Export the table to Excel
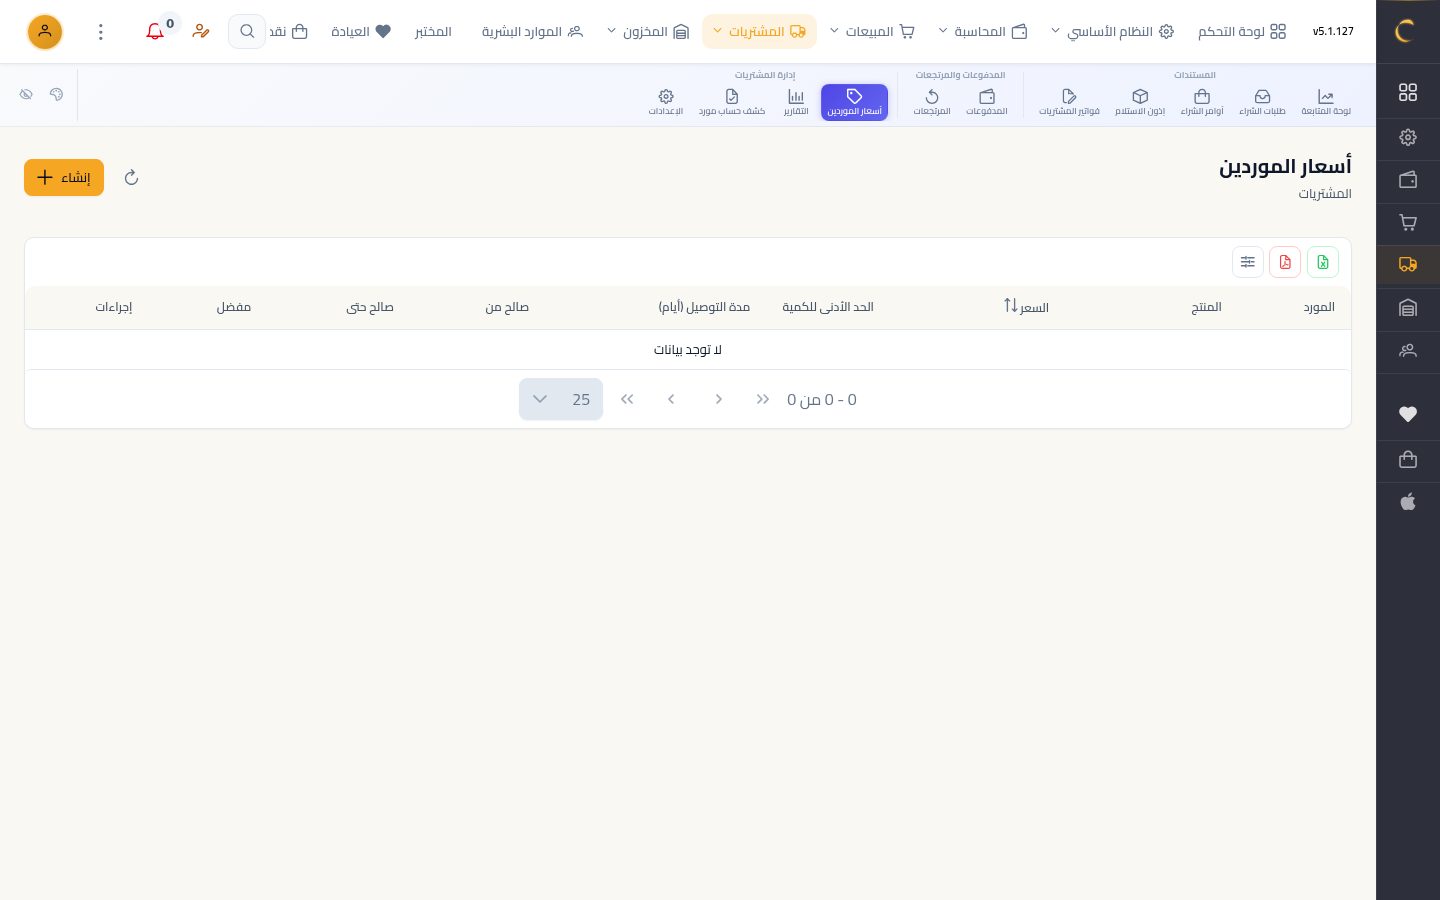 pyautogui.click(x=1323, y=262)
